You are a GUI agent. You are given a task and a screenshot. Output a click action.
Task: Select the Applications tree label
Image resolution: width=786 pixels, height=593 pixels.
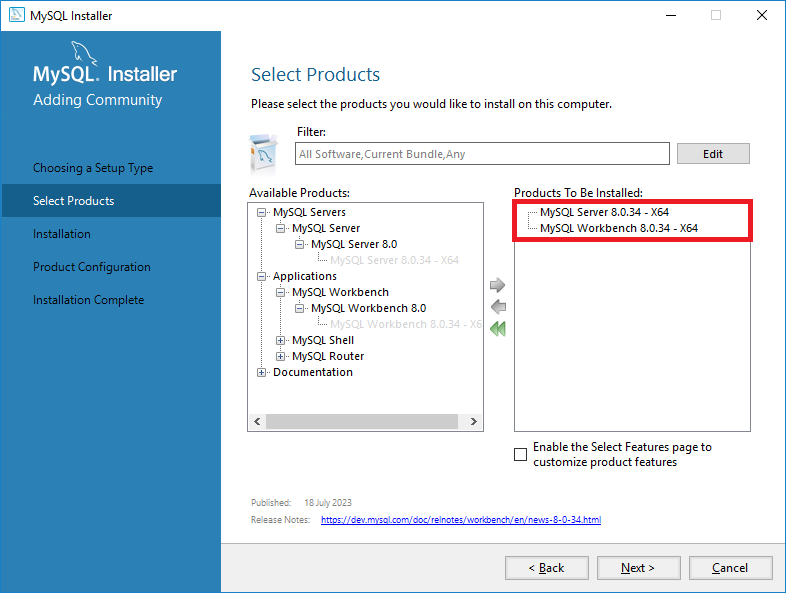(305, 276)
